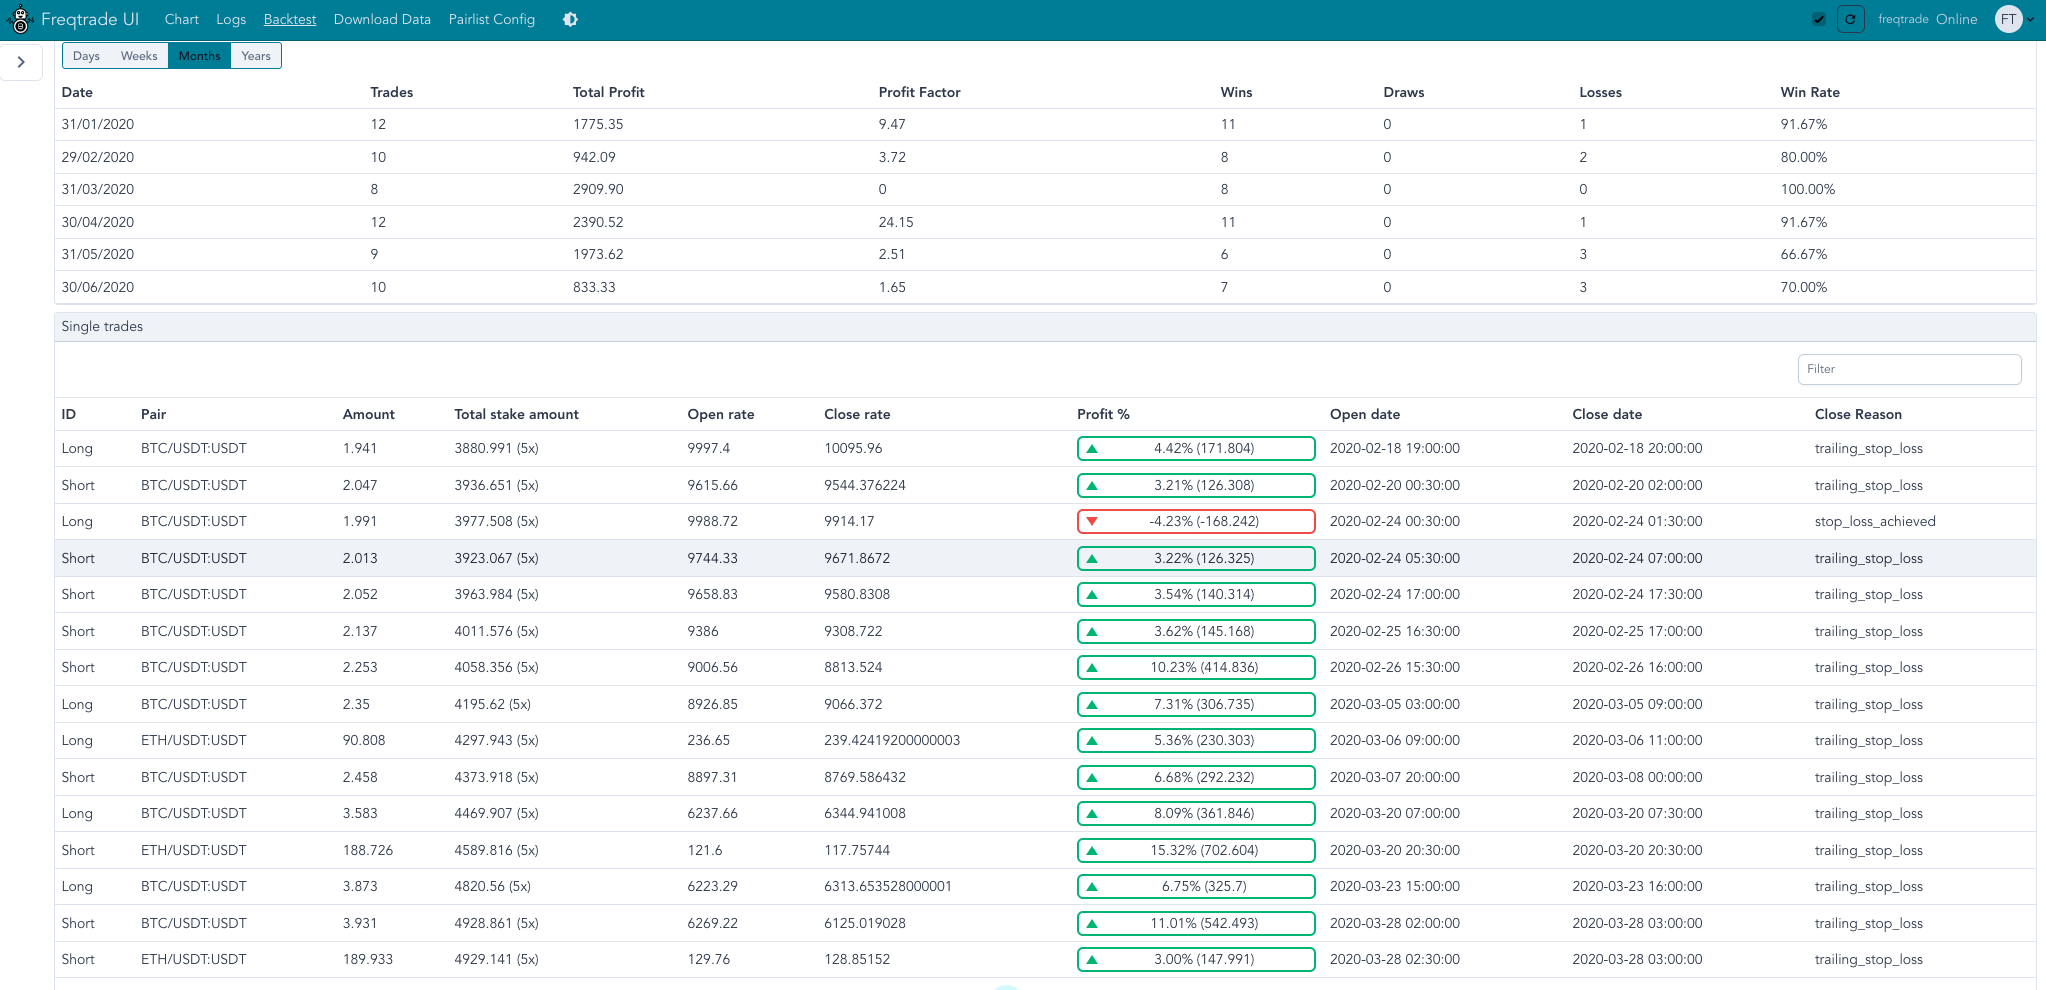The image size is (2046, 990).
Task: Toggle the dark/light theme icon
Action: [570, 19]
